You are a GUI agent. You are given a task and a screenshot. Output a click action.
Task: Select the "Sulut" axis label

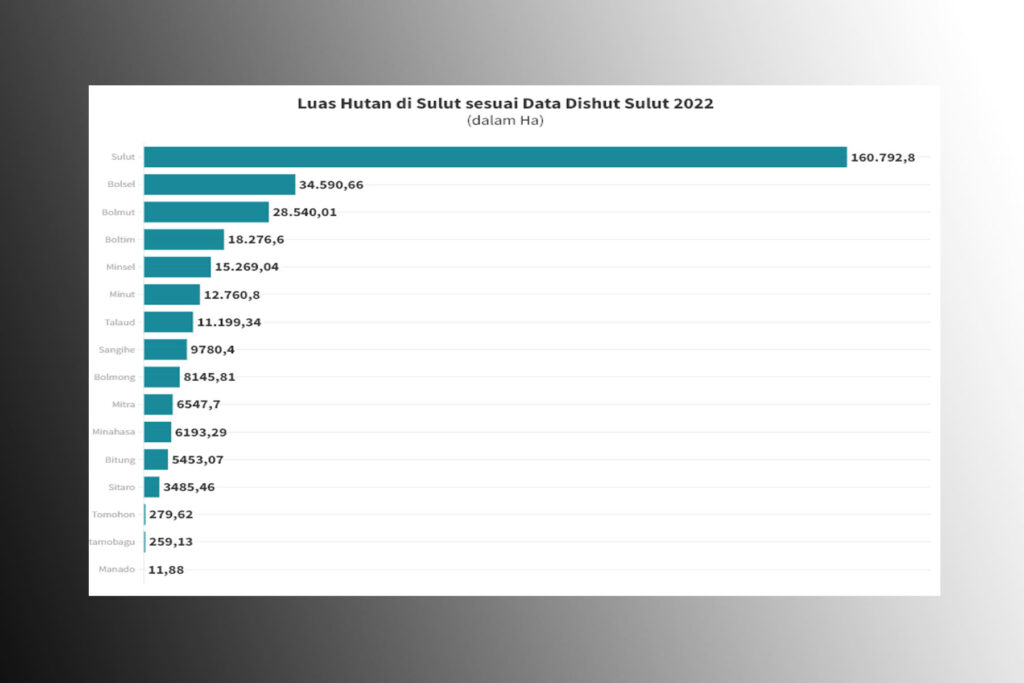123,157
